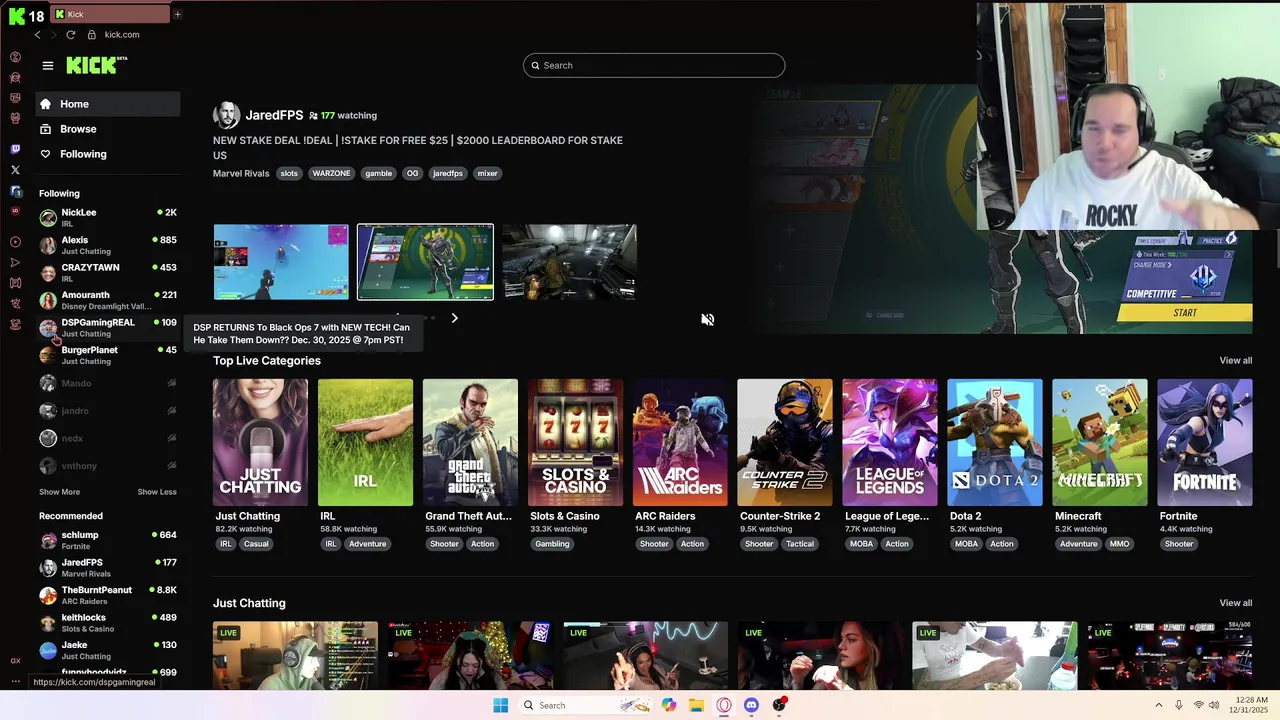Open Copilot from the taskbar

(668, 705)
